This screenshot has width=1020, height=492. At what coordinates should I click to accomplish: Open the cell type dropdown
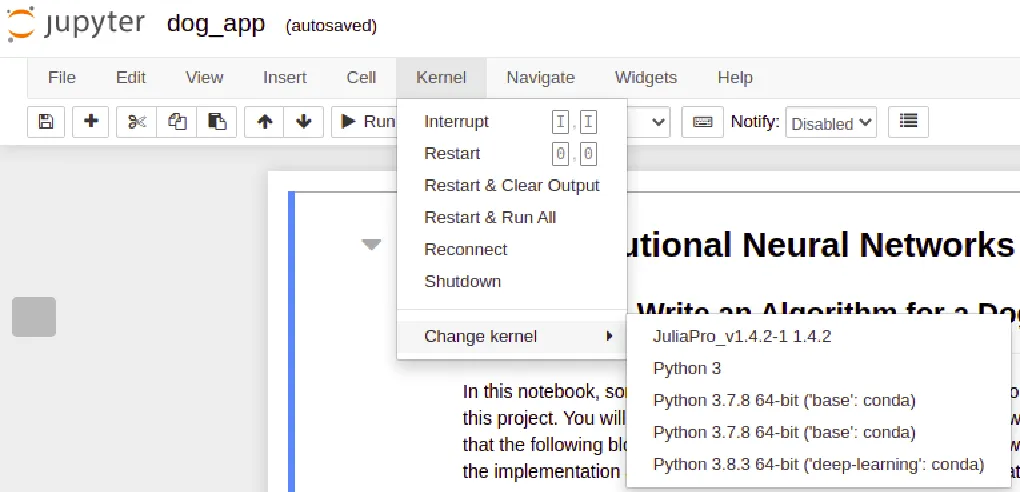pos(648,122)
